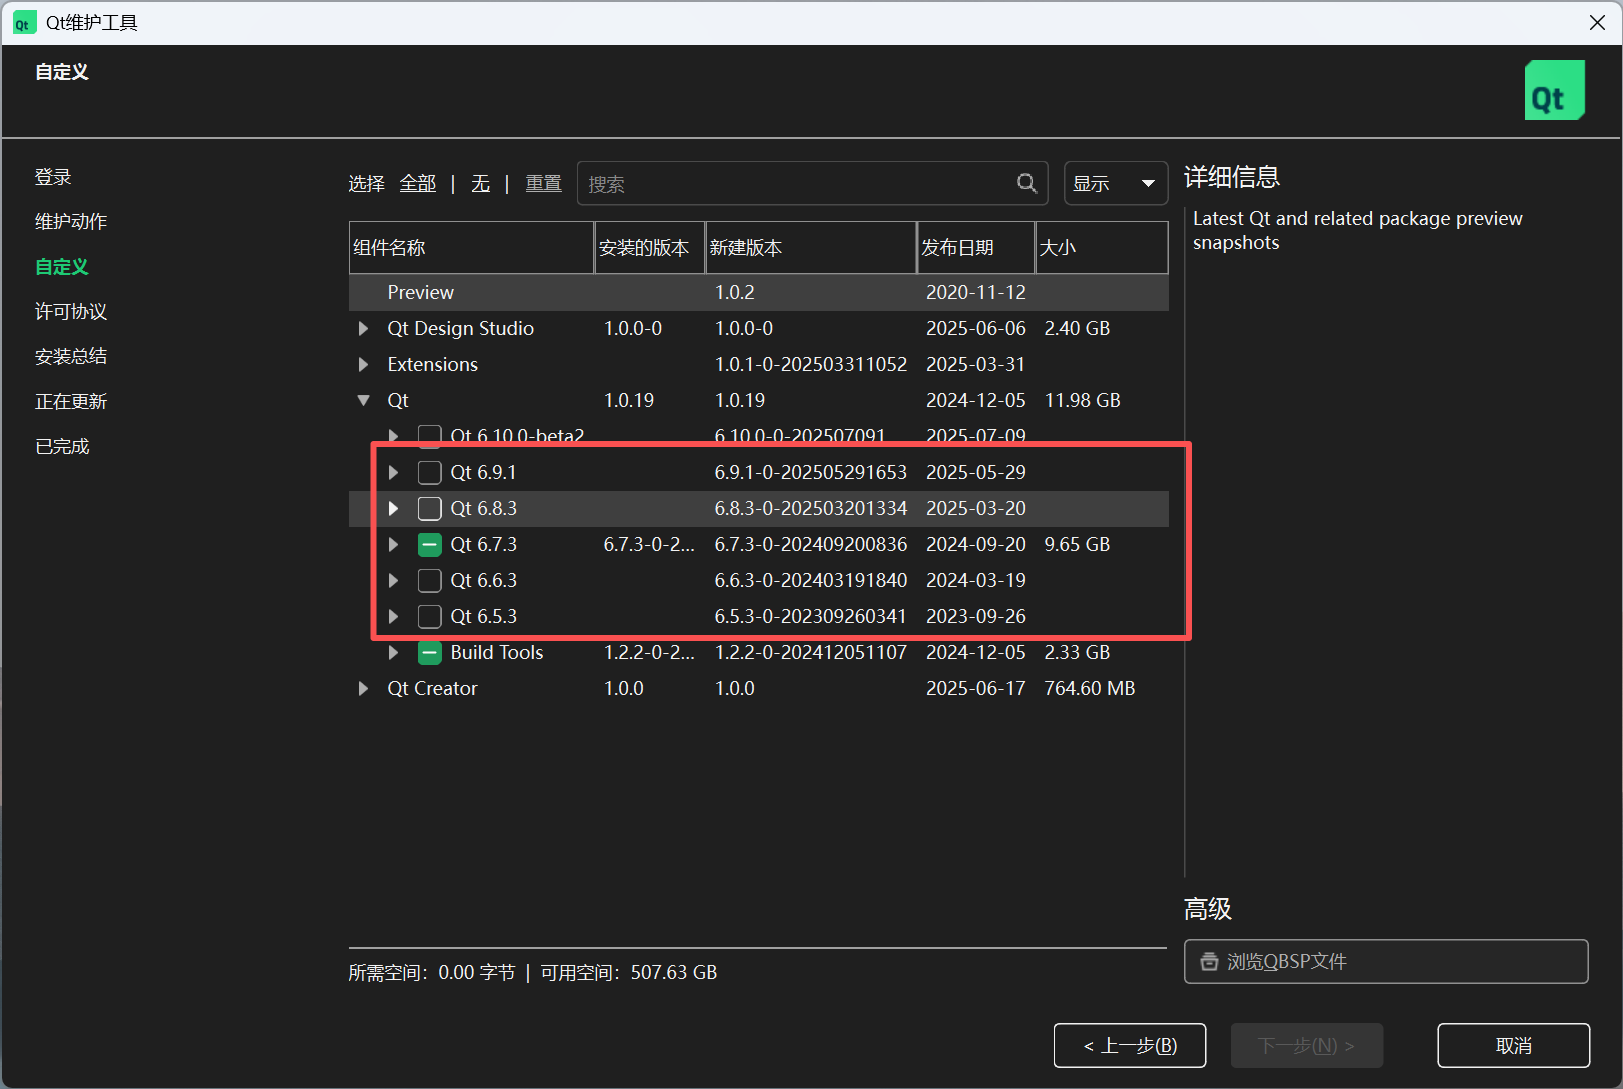Go to the 正在更新 step

tap(71, 401)
